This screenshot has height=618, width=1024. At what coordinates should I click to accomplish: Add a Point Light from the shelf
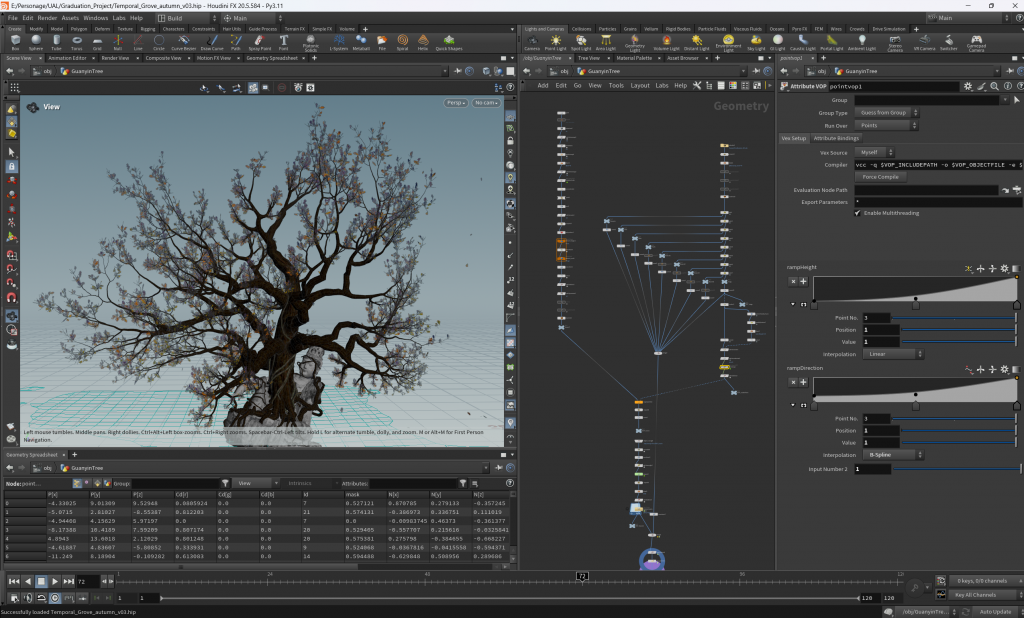[x=555, y=42]
